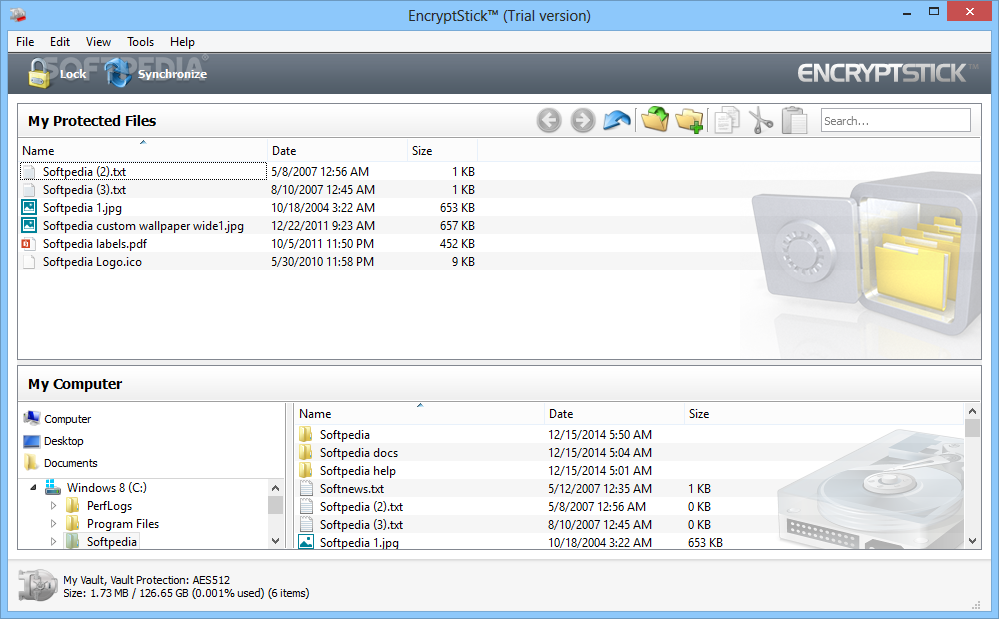Sort My Computer list by Name header
This screenshot has height=619, width=999.
pyautogui.click(x=420, y=413)
